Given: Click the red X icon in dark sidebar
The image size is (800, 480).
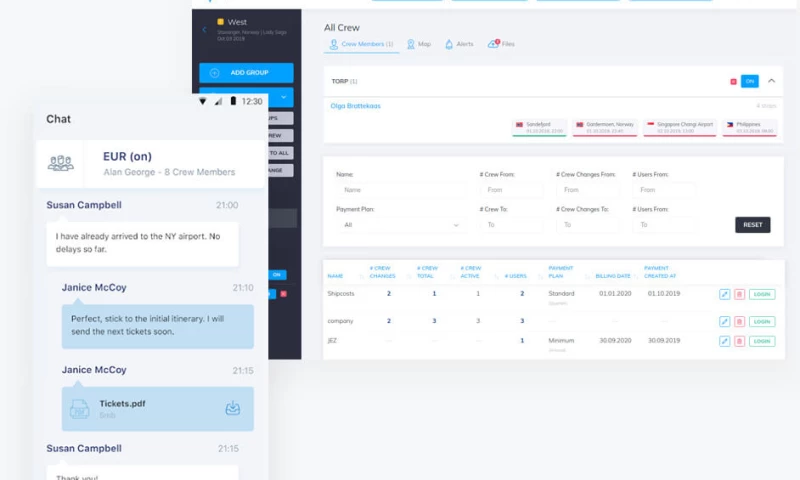Looking at the screenshot, I should pos(284,294).
